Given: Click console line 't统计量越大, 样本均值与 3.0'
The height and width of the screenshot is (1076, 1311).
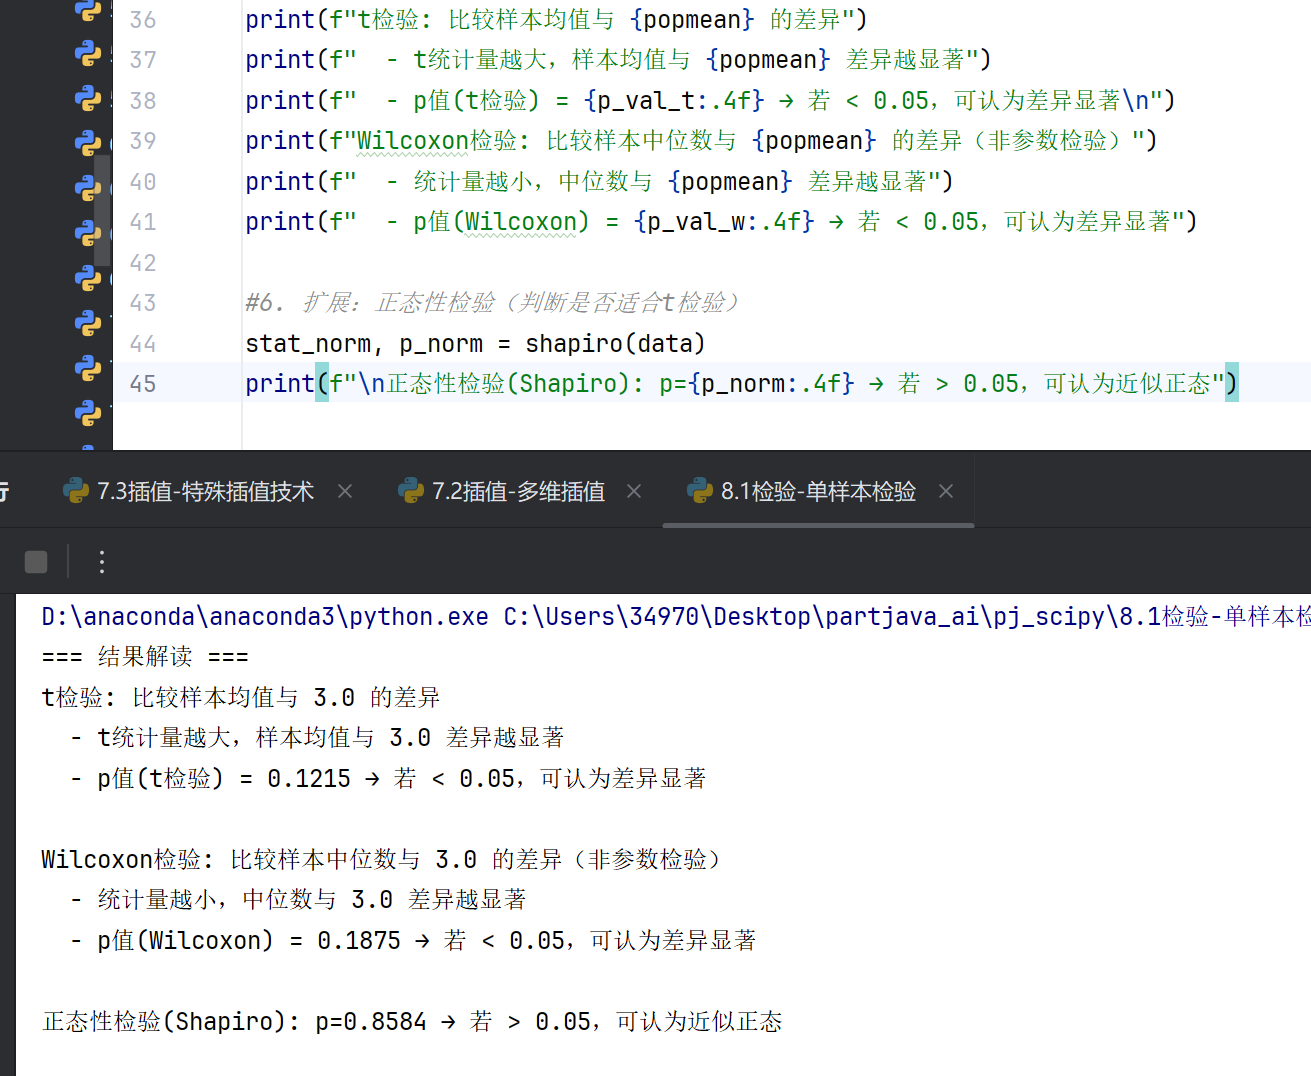Looking at the screenshot, I should [x=317, y=738].
